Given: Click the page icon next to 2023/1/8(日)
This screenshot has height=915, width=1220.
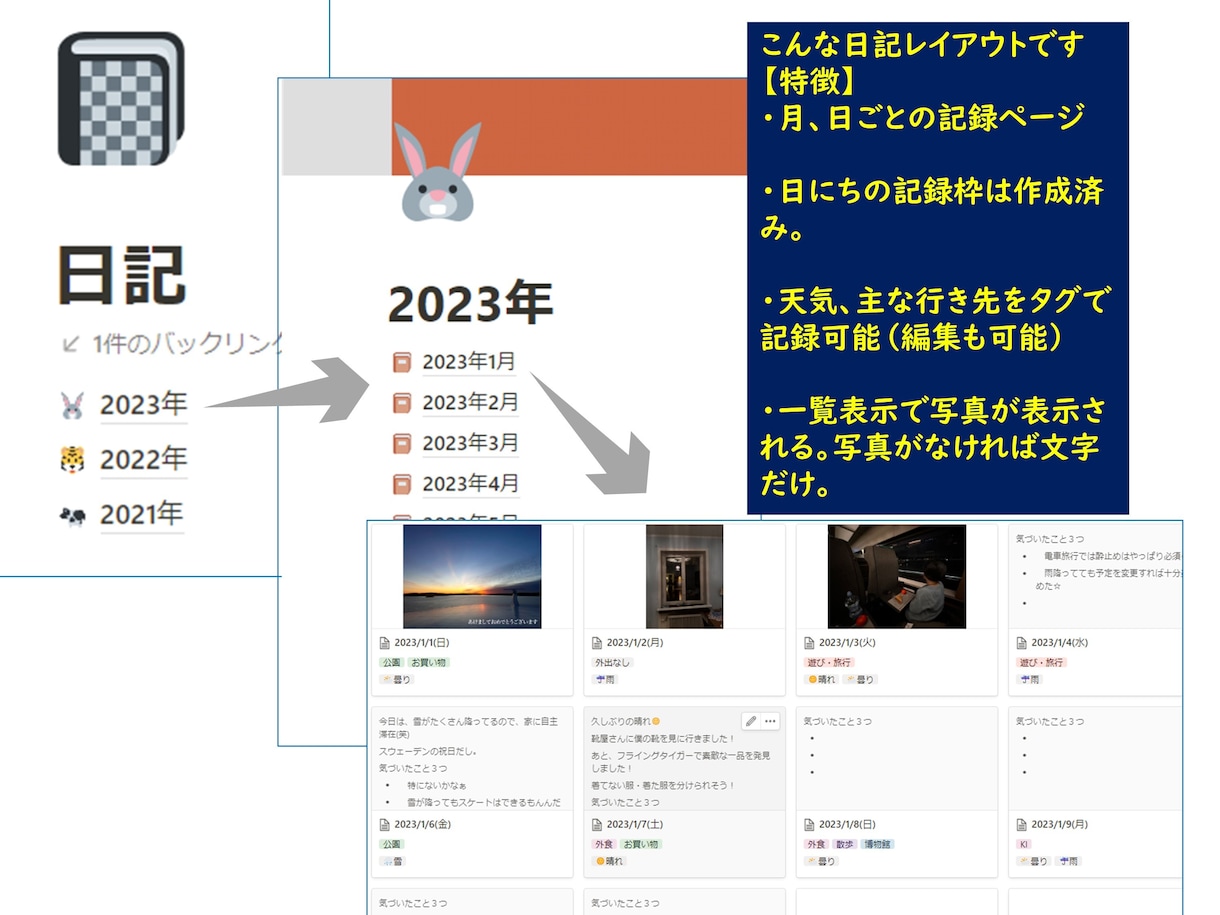Looking at the screenshot, I should coord(810,825).
